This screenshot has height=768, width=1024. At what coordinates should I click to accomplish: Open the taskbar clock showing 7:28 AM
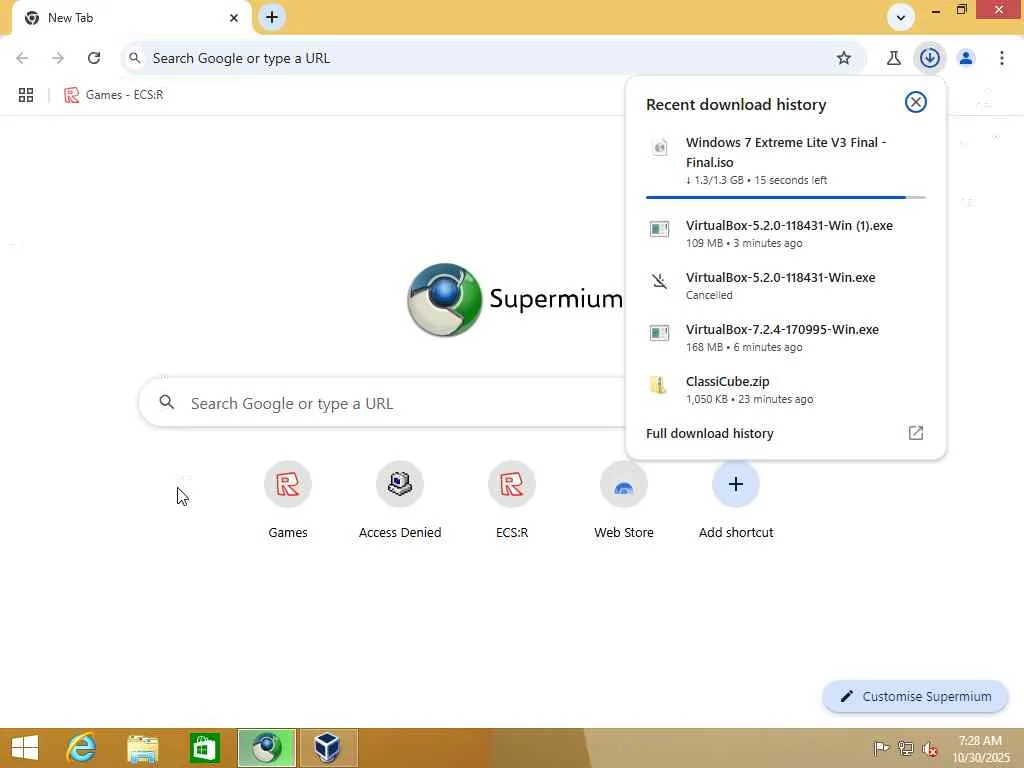980,749
